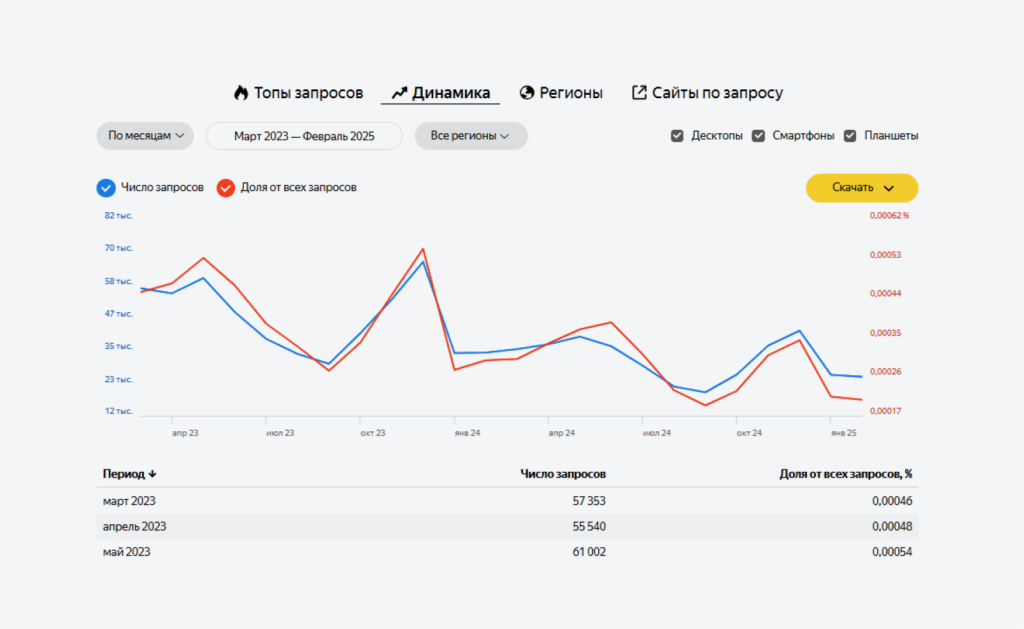
Task: Expand the Все регионы dropdown
Action: pos(470,136)
